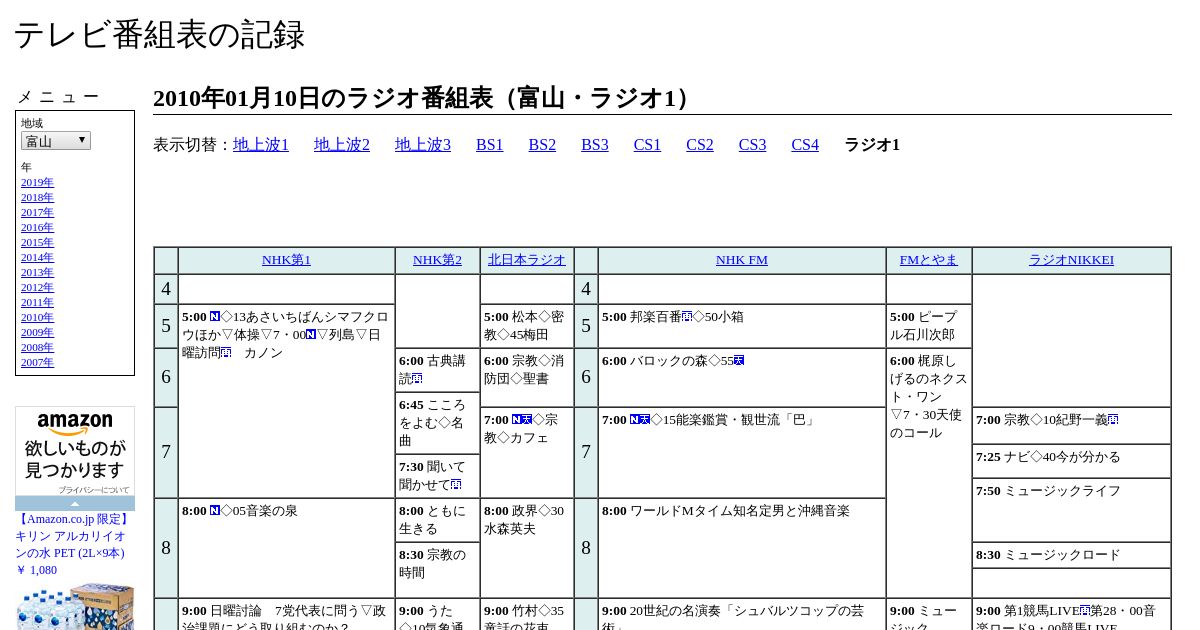Image resolution: width=1200 pixels, height=630 pixels.
Task: Switch to the BS1 listing
Action: pos(490,145)
